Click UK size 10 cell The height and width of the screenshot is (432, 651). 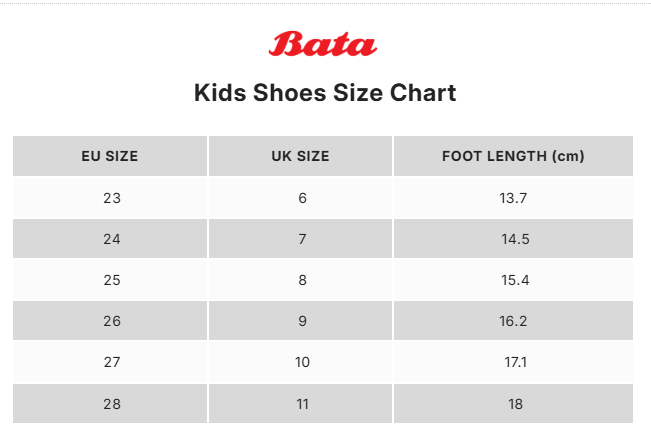pyautogui.click(x=302, y=362)
